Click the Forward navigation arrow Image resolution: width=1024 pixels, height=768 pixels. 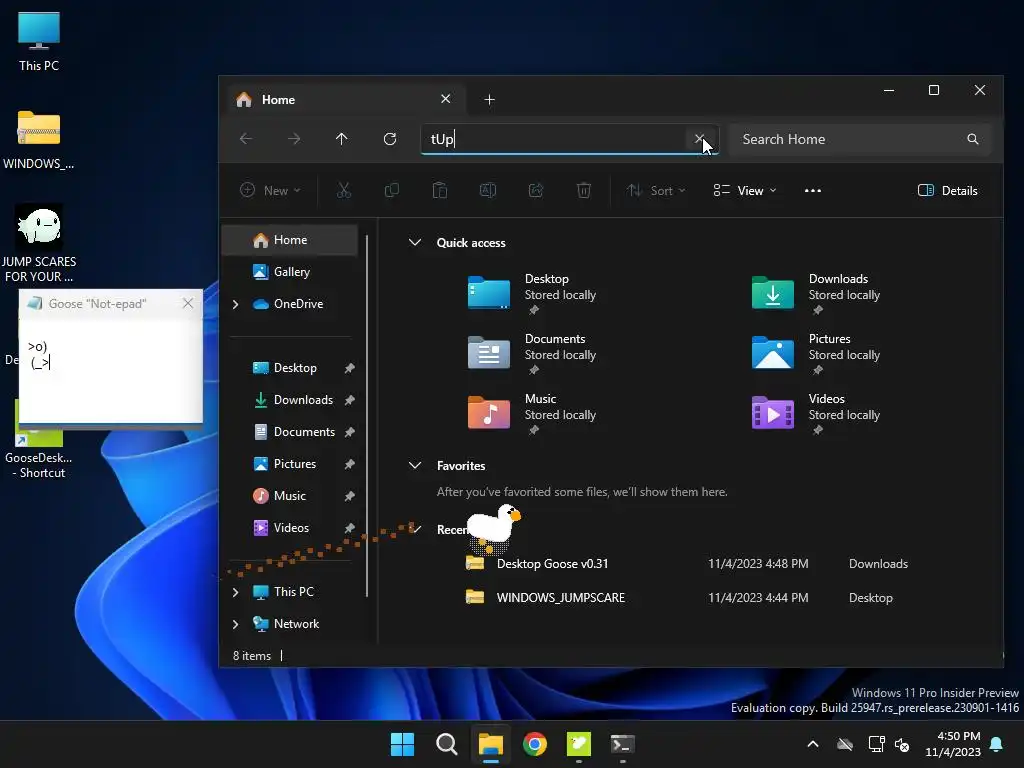pyautogui.click(x=294, y=139)
